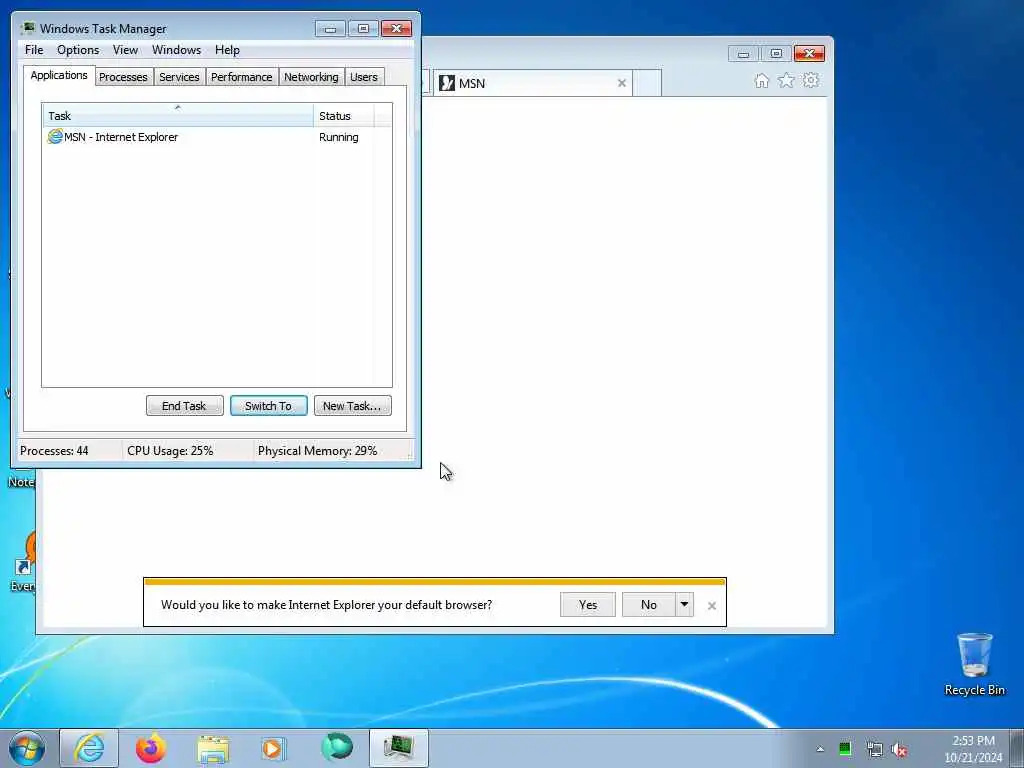Screen dimensions: 1024x768
Task: Select the MSN - Internet Explorer task row
Action: [217, 137]
